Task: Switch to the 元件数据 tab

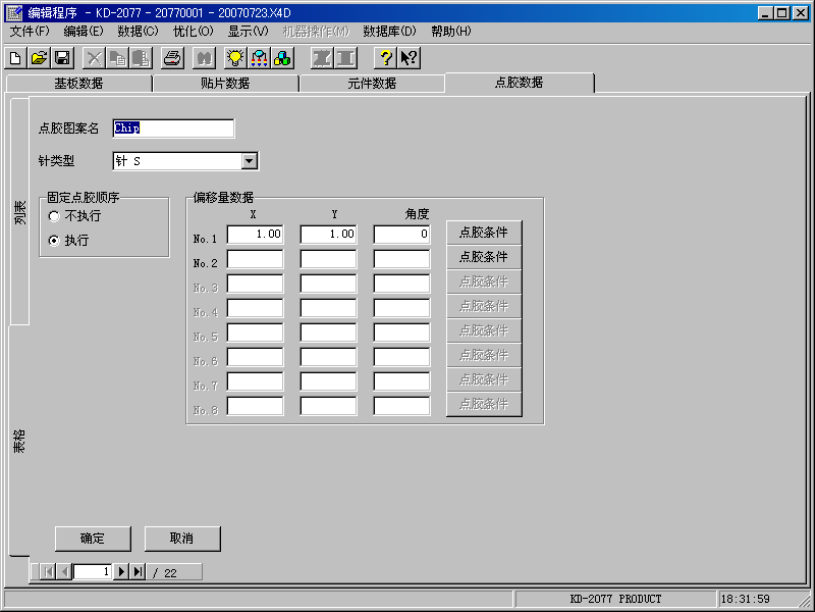Action: pos(372,83)
